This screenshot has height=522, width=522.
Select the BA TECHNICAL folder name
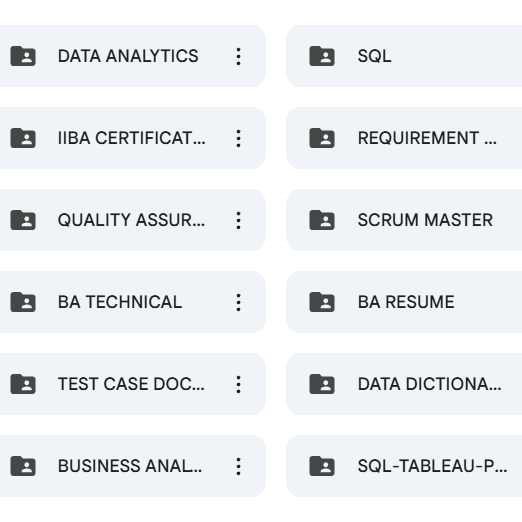pyautogui.click(x=120, y=302)
